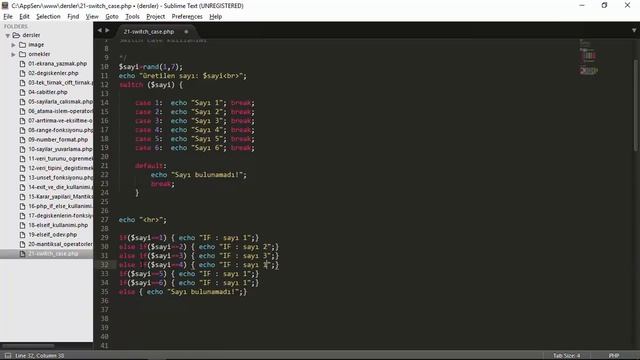640x360 pixels.
Task: Open the Selection menu
Action: pos(48,17)
